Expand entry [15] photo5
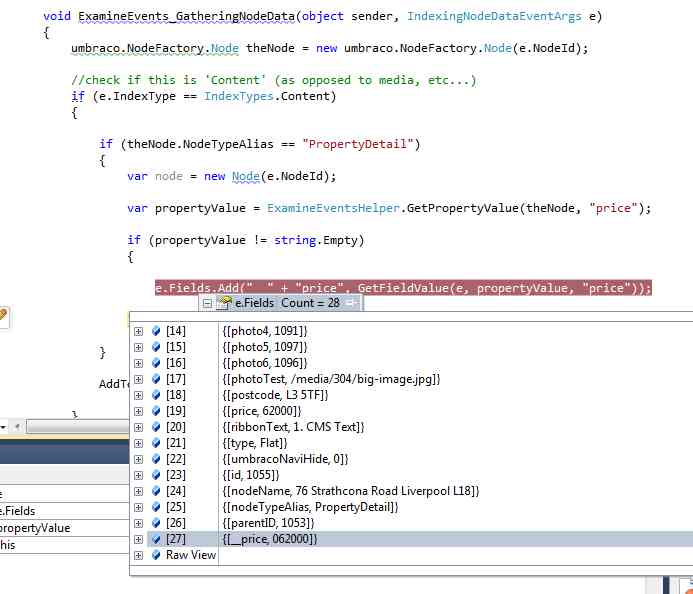 click(x=138, y=347)
